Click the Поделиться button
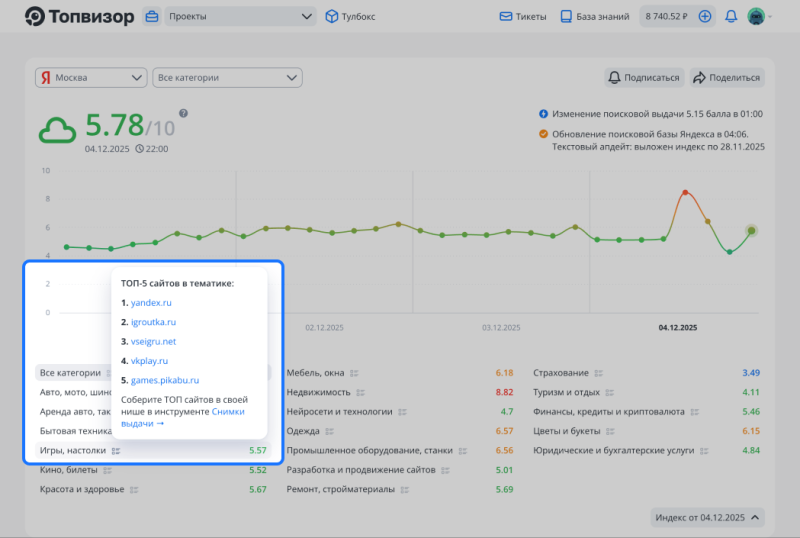The height and width of the screenshot is (538, 800). (727, 77)
